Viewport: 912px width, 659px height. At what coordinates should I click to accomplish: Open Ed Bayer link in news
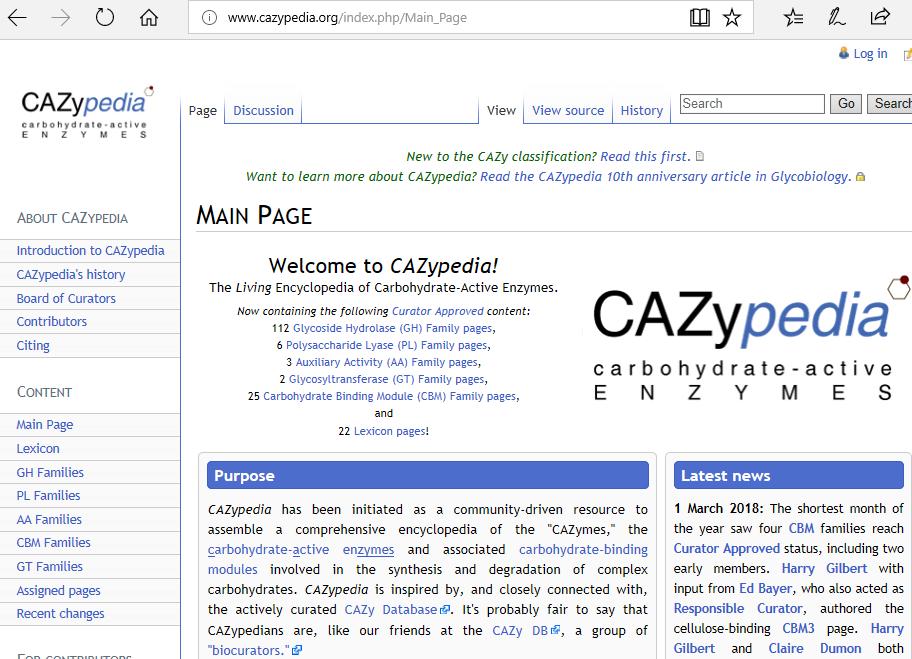[x=765, y=589]
